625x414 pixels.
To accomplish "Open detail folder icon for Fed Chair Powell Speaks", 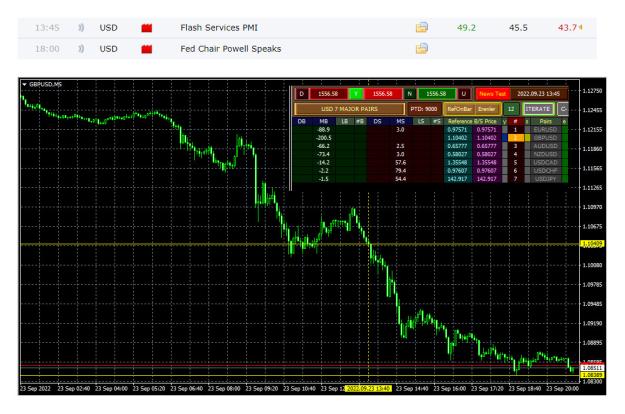I will pyautogui.click(x=422, y=48).
